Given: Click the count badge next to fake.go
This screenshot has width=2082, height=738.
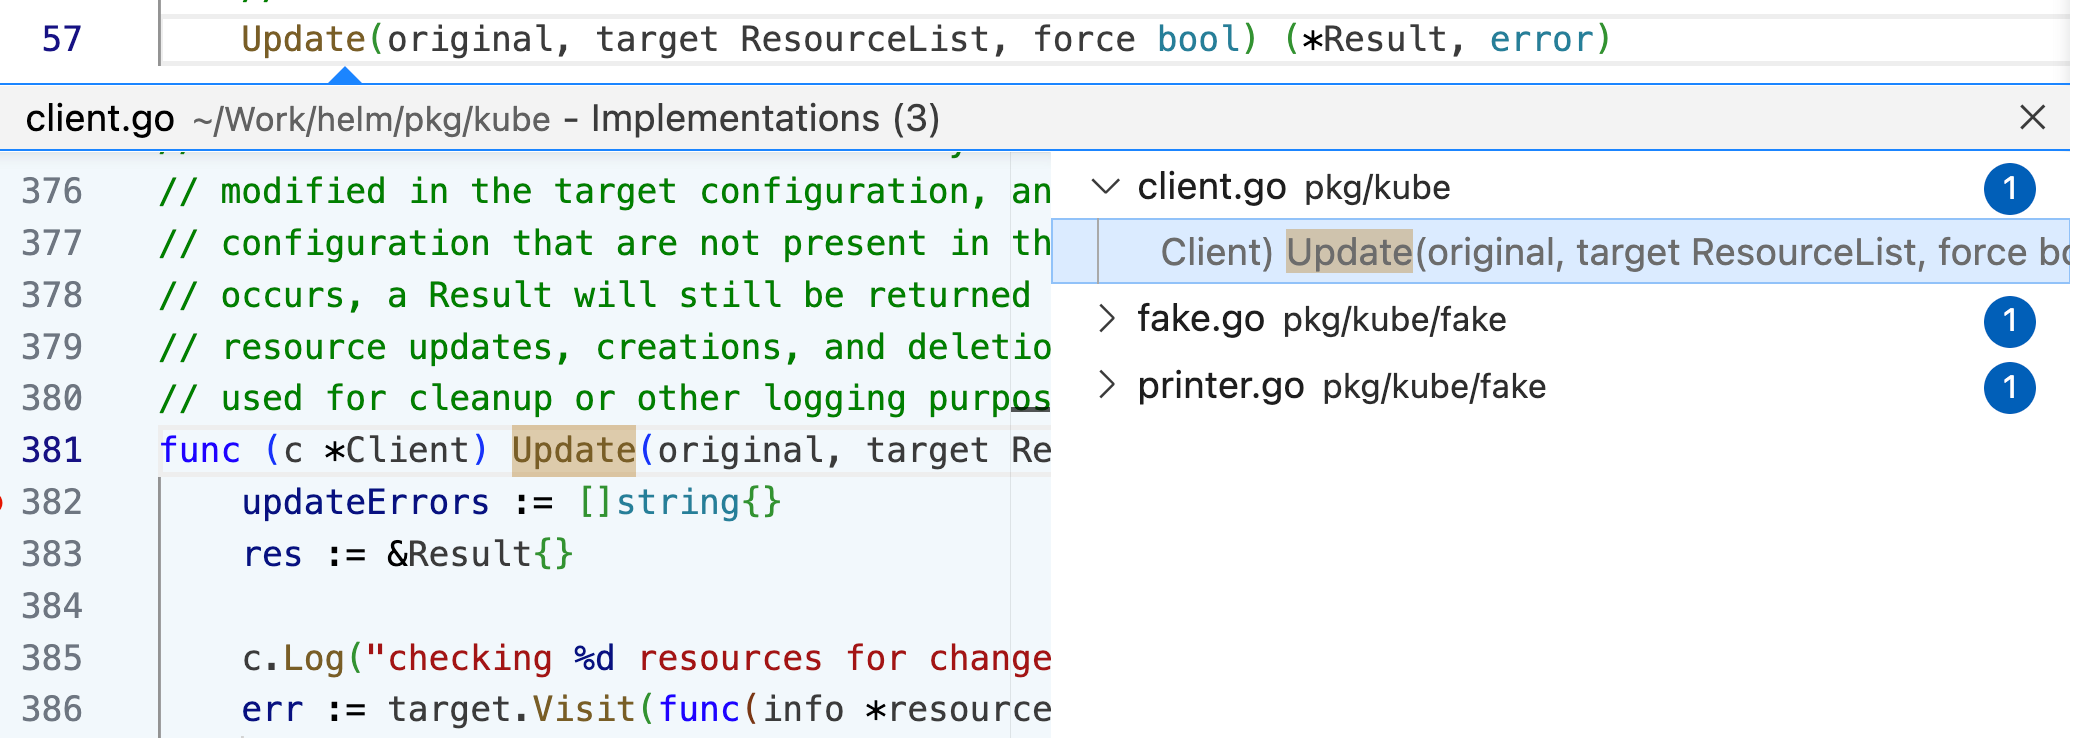Looking at the screenshot, I should coord(2009,321).
